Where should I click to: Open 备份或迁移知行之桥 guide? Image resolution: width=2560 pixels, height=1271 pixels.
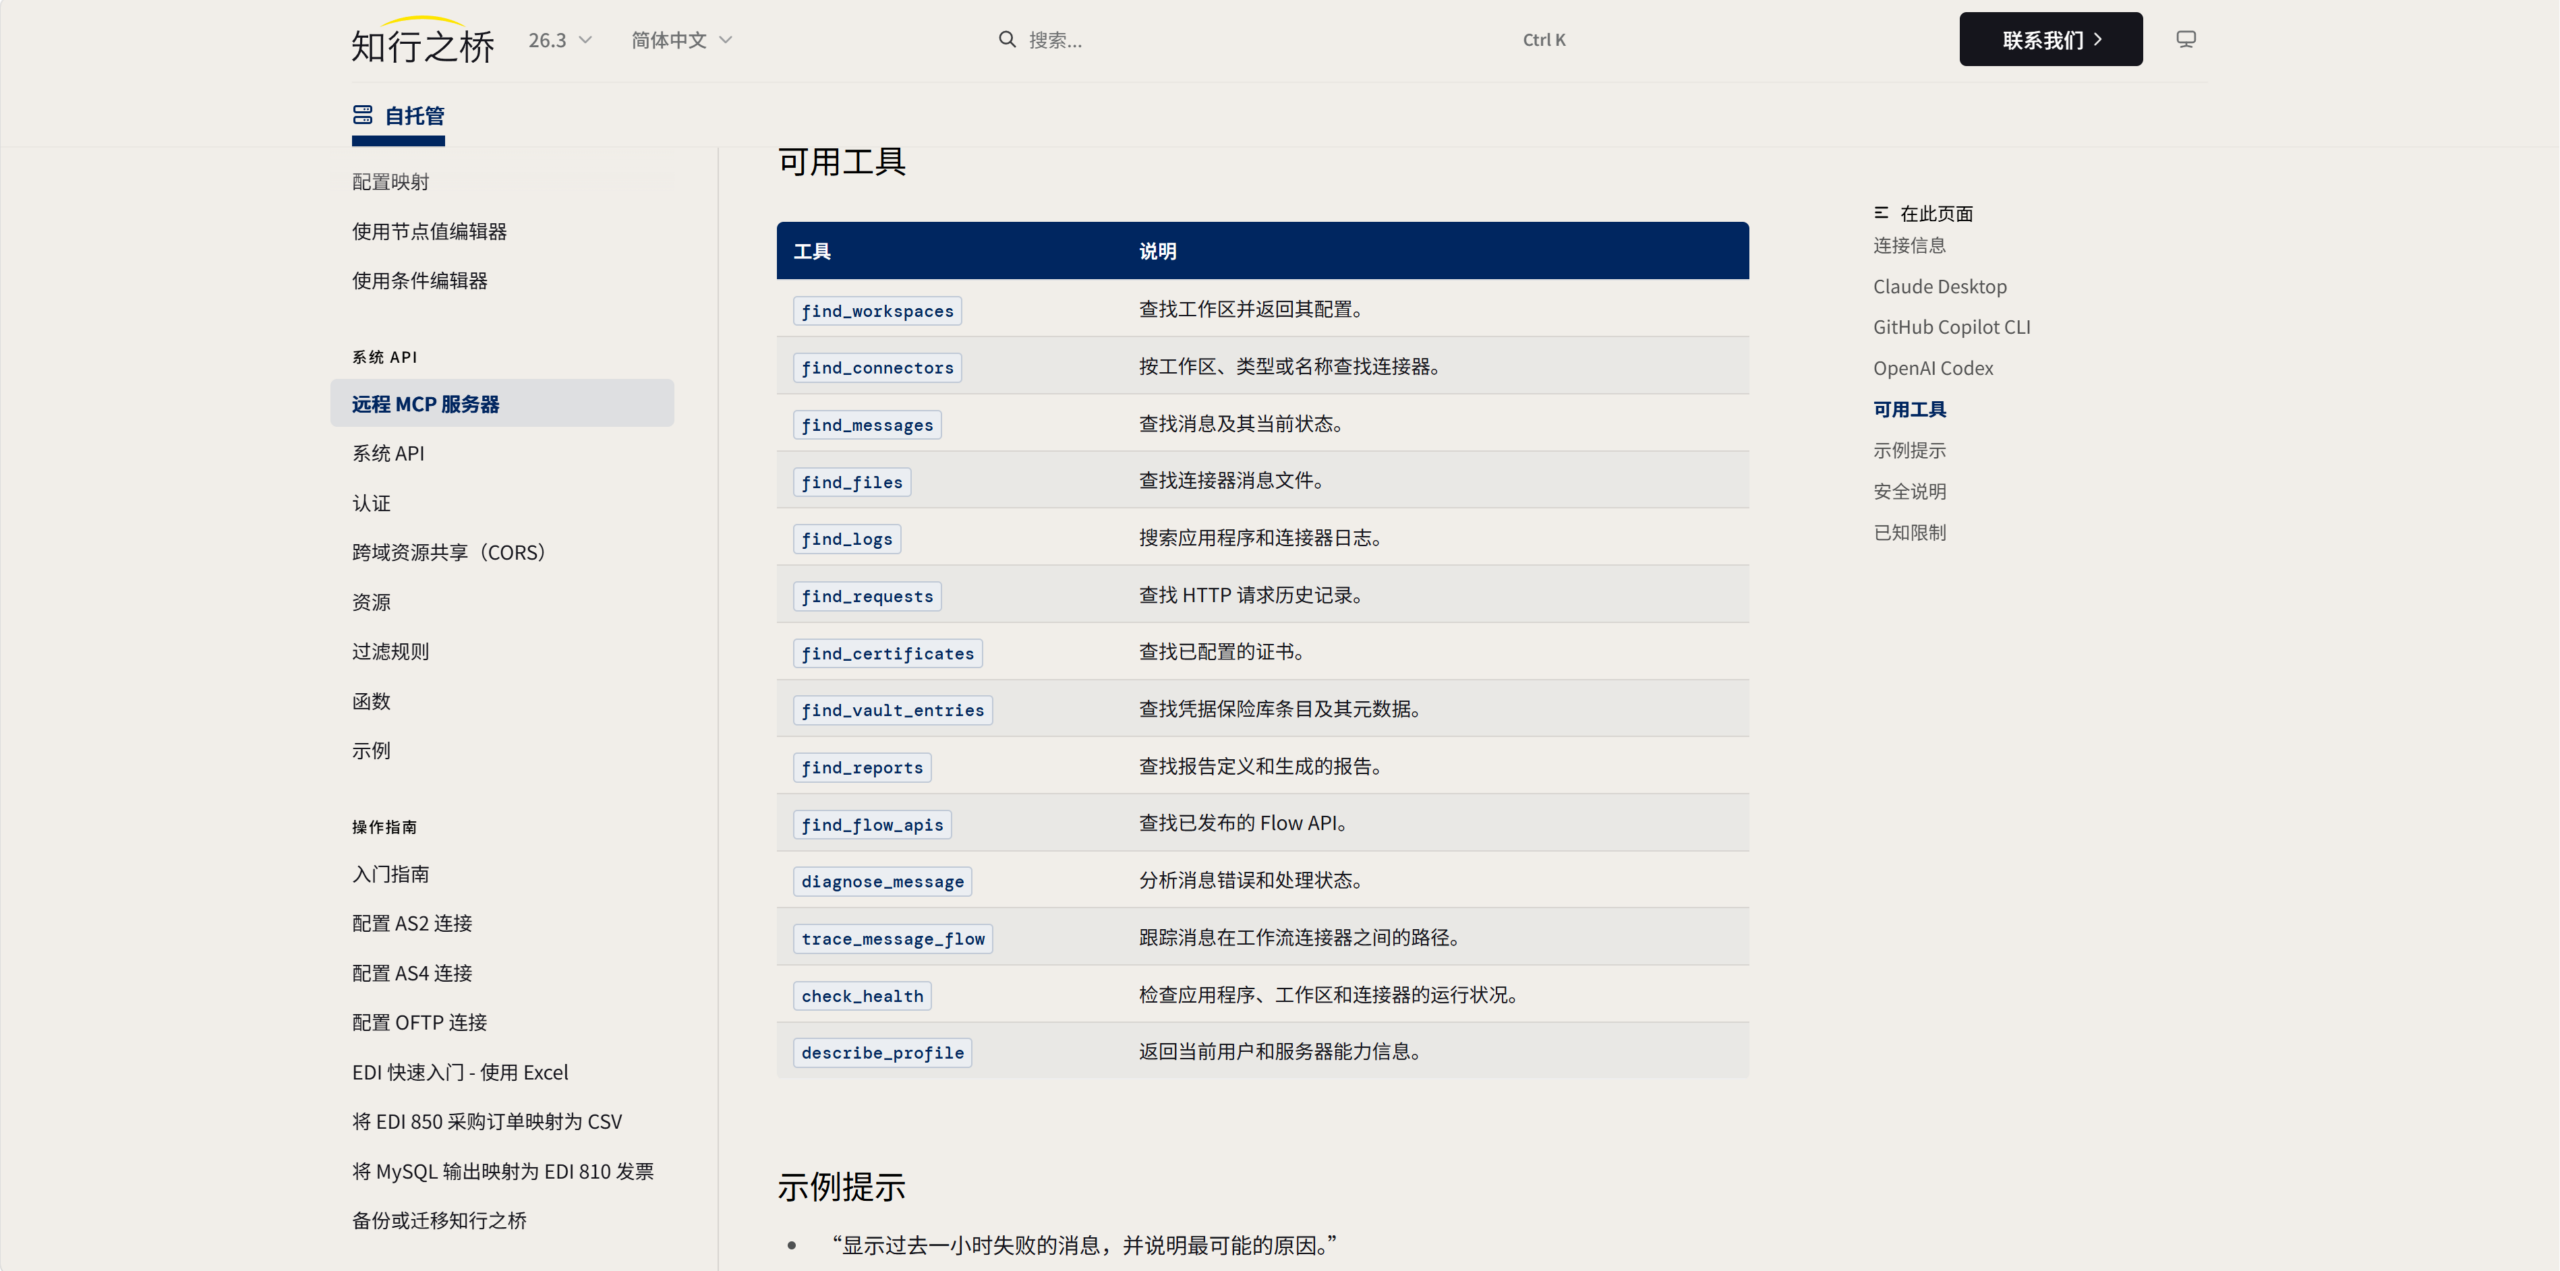pos(439,1220)
